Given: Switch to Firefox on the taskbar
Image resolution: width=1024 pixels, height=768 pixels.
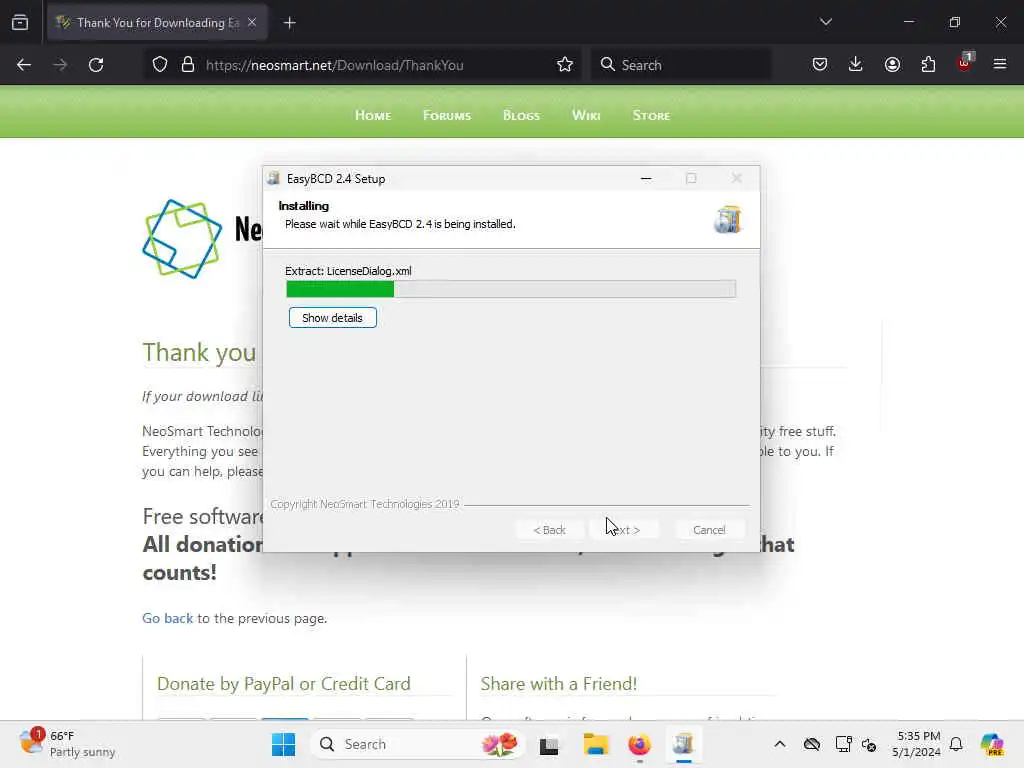Looking at the screenshot, I should [x=639, y=744].
